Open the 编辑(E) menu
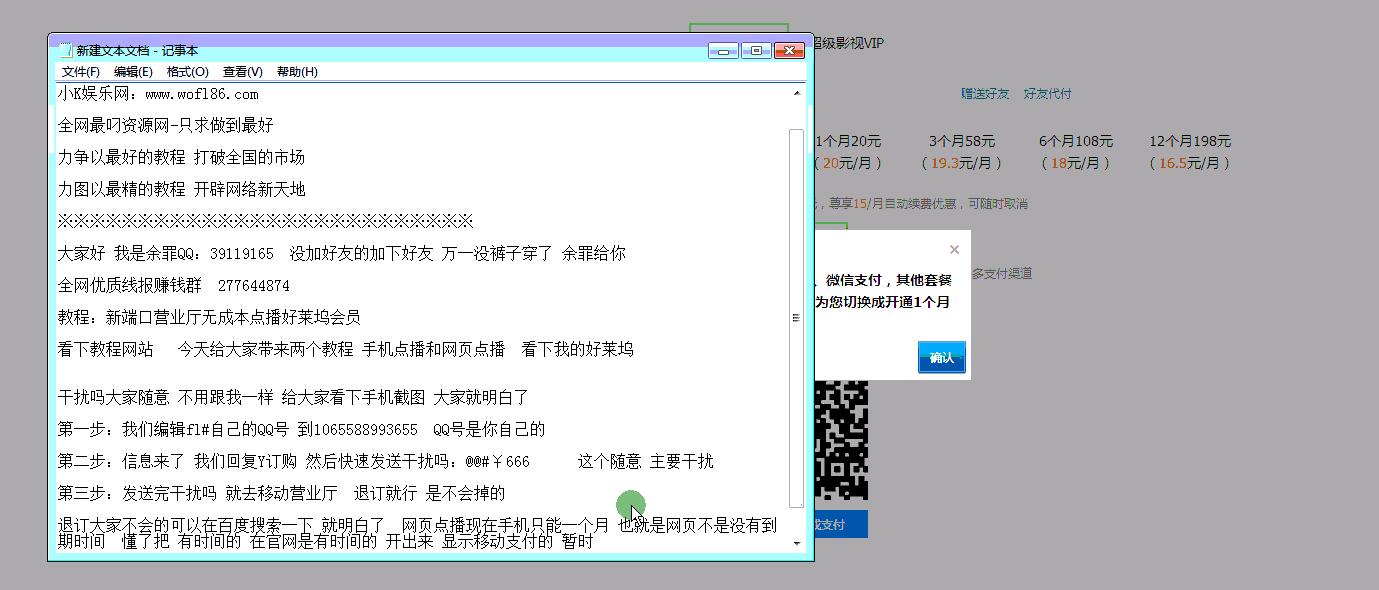This screenshot has width=1379, height=590. 136,71
